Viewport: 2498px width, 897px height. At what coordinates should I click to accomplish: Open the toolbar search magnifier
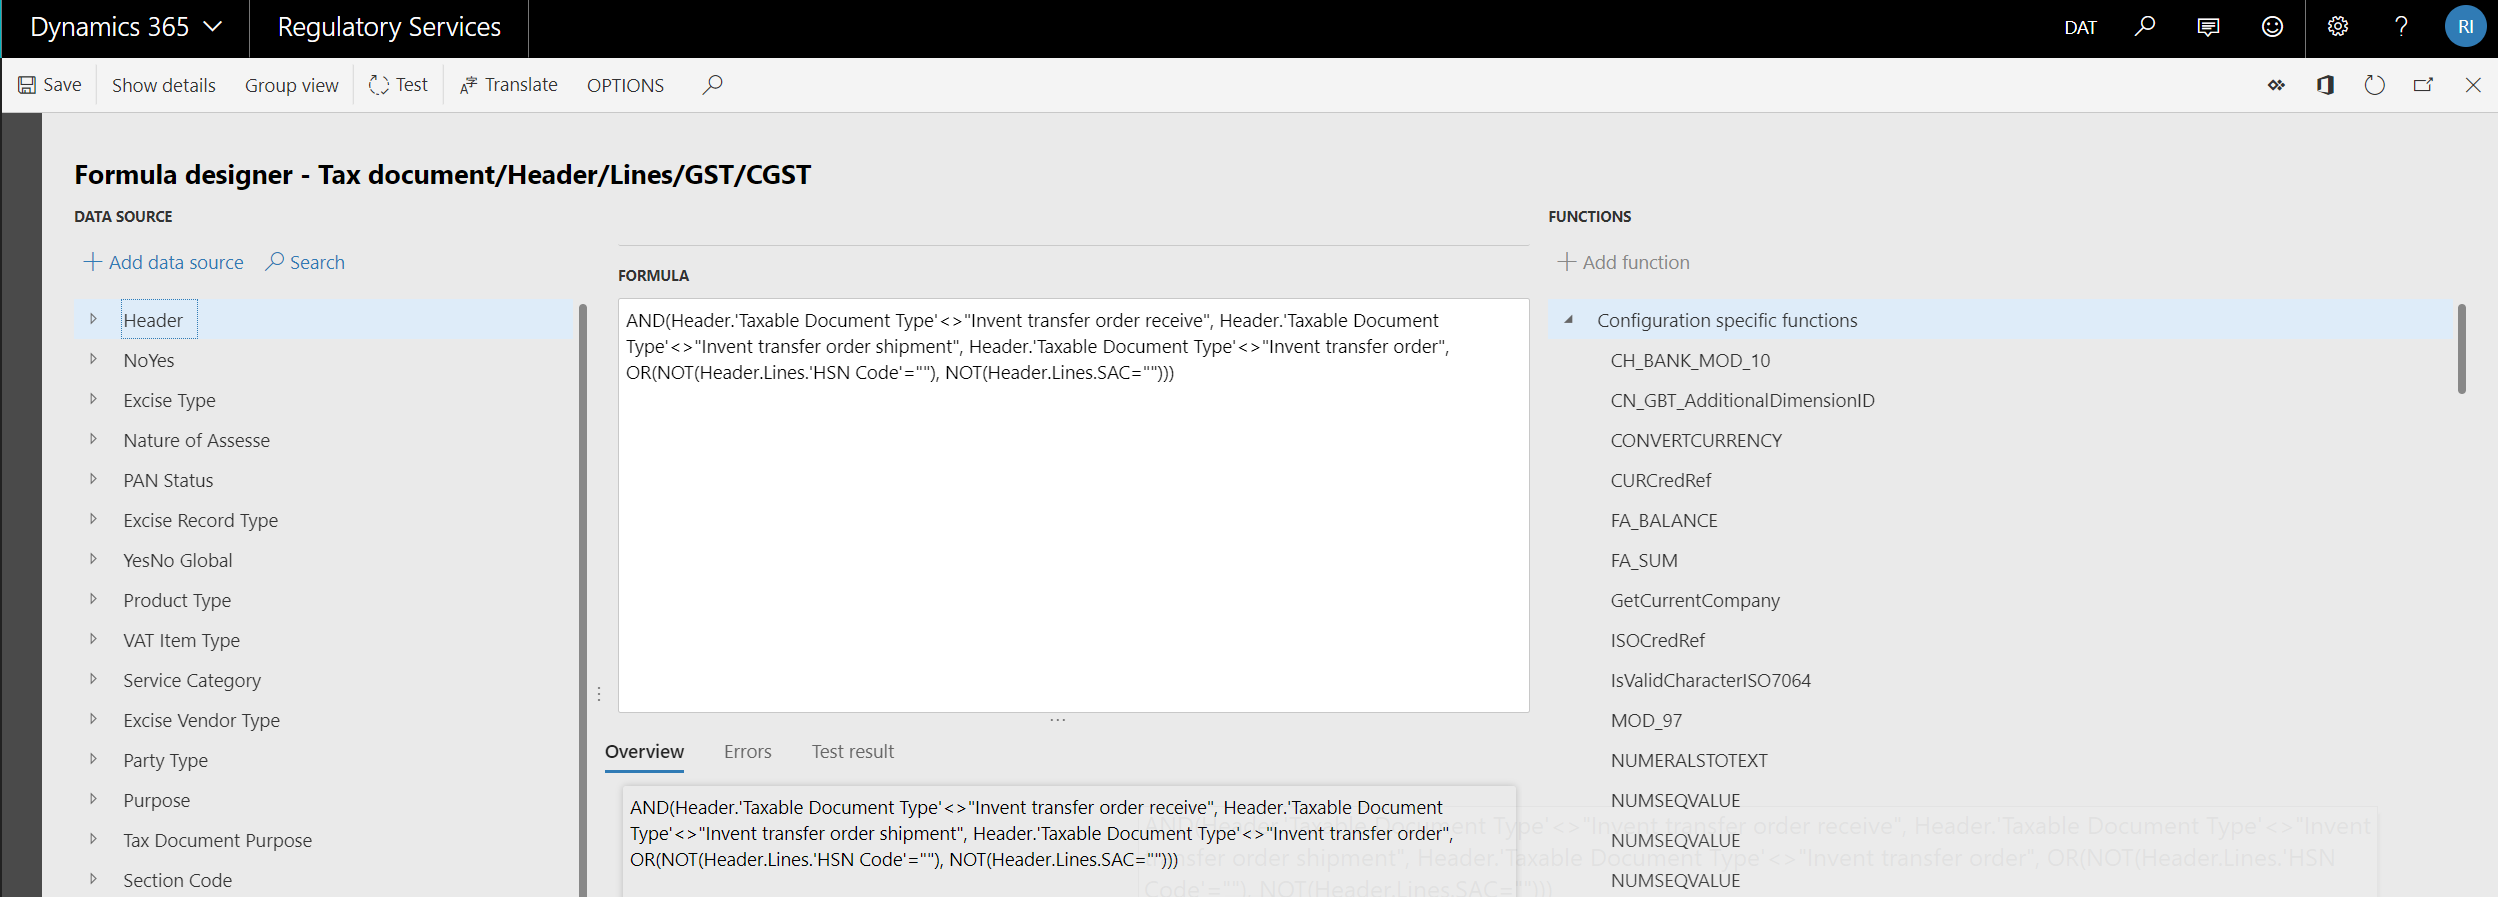pos(712,85)
